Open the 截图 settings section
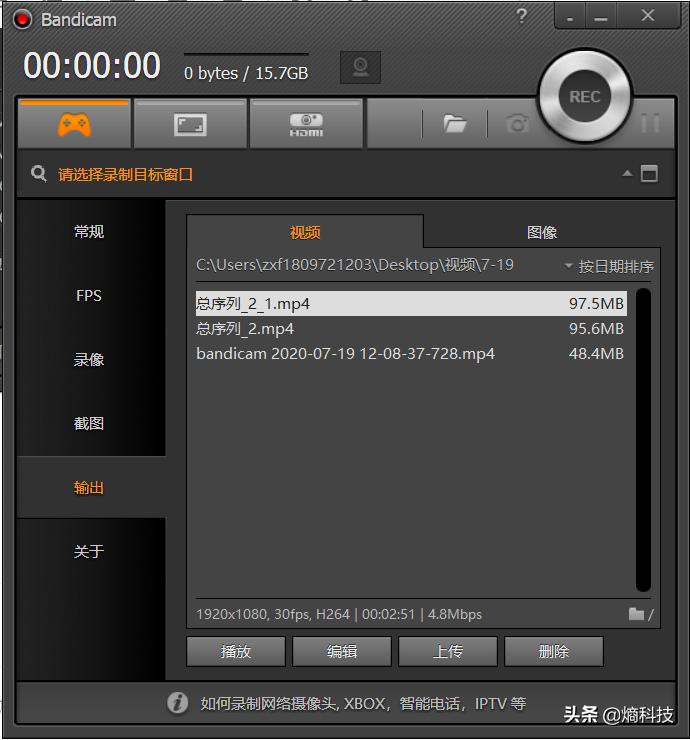This screenshot has width=690, height=740. [x=89, y=423]
